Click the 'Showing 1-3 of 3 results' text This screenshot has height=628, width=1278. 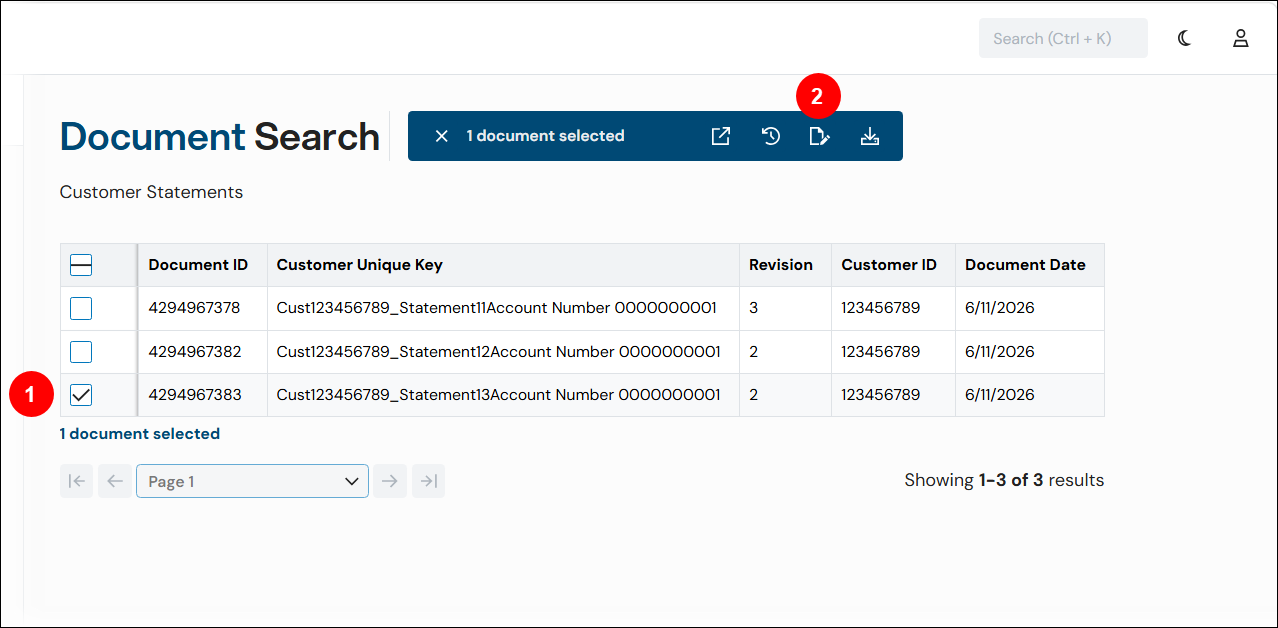click(1004, 480)
